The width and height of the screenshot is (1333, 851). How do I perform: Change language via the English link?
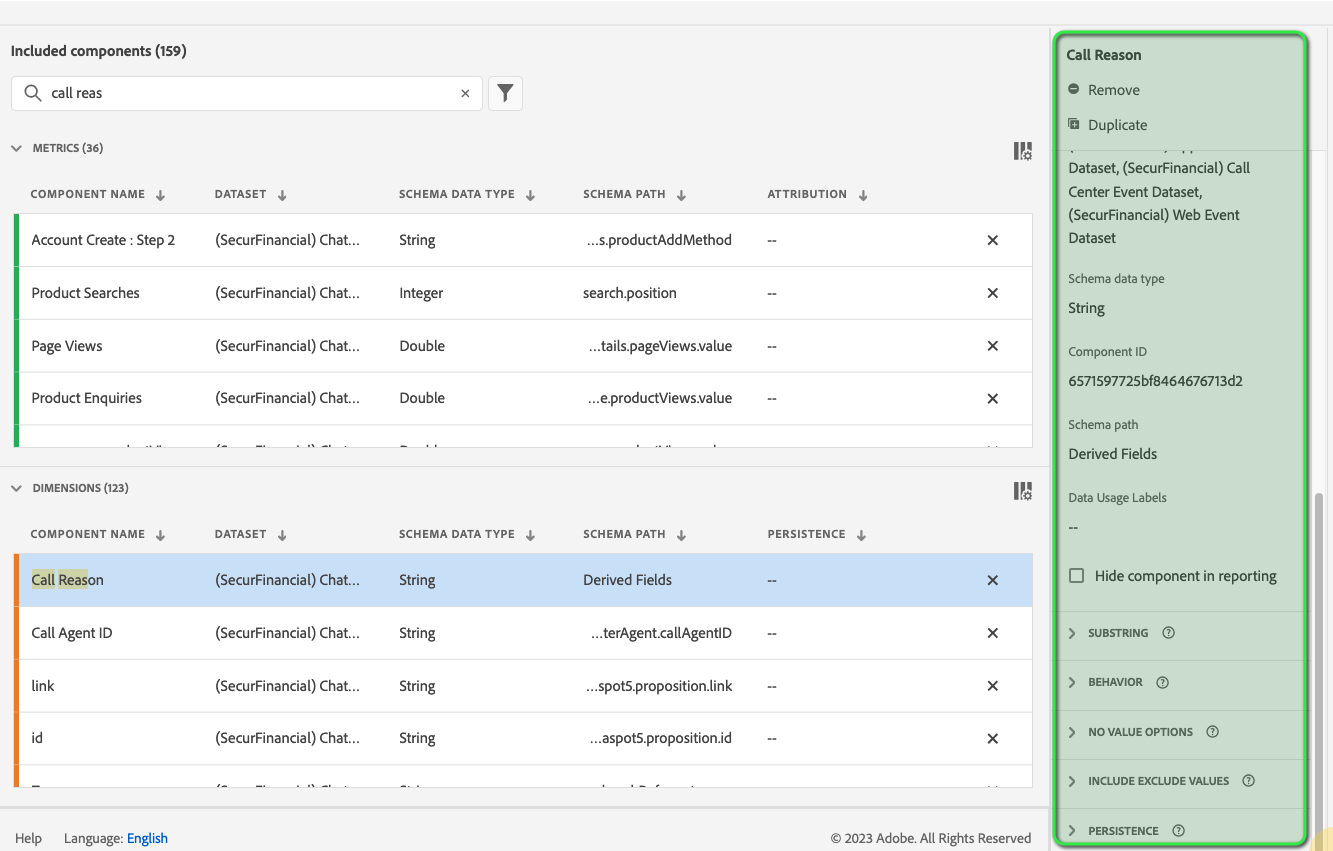click(x=147, y=838)
